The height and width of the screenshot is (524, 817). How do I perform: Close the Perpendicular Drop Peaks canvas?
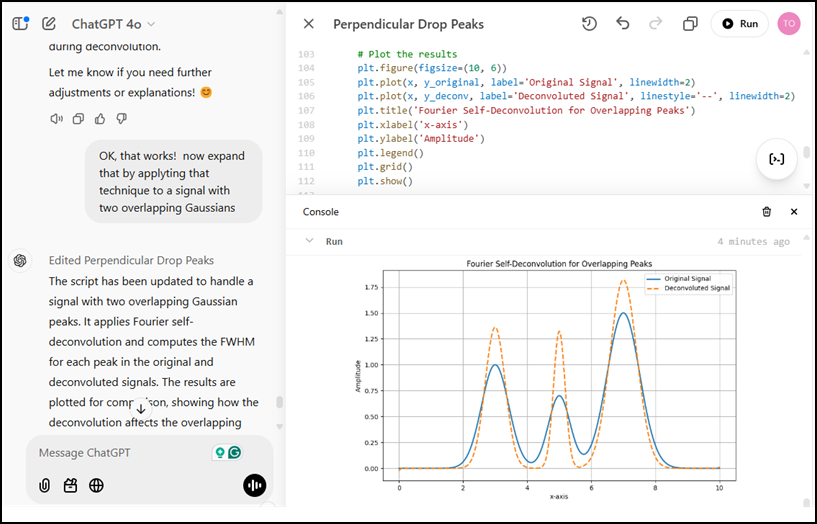pos(308,24)
